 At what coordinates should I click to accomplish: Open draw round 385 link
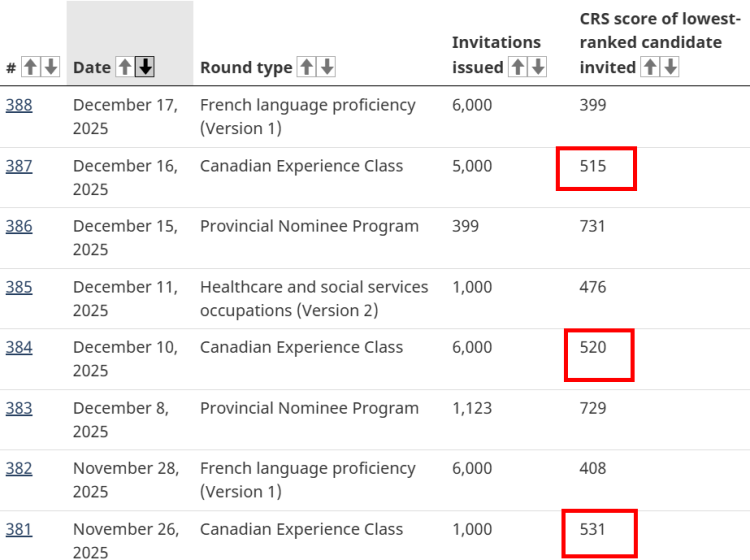19,287
